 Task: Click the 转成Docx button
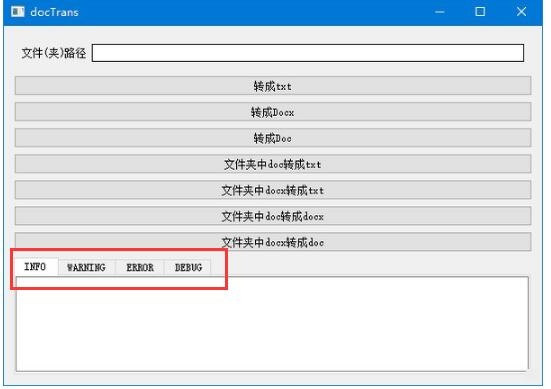click(273, 112)
